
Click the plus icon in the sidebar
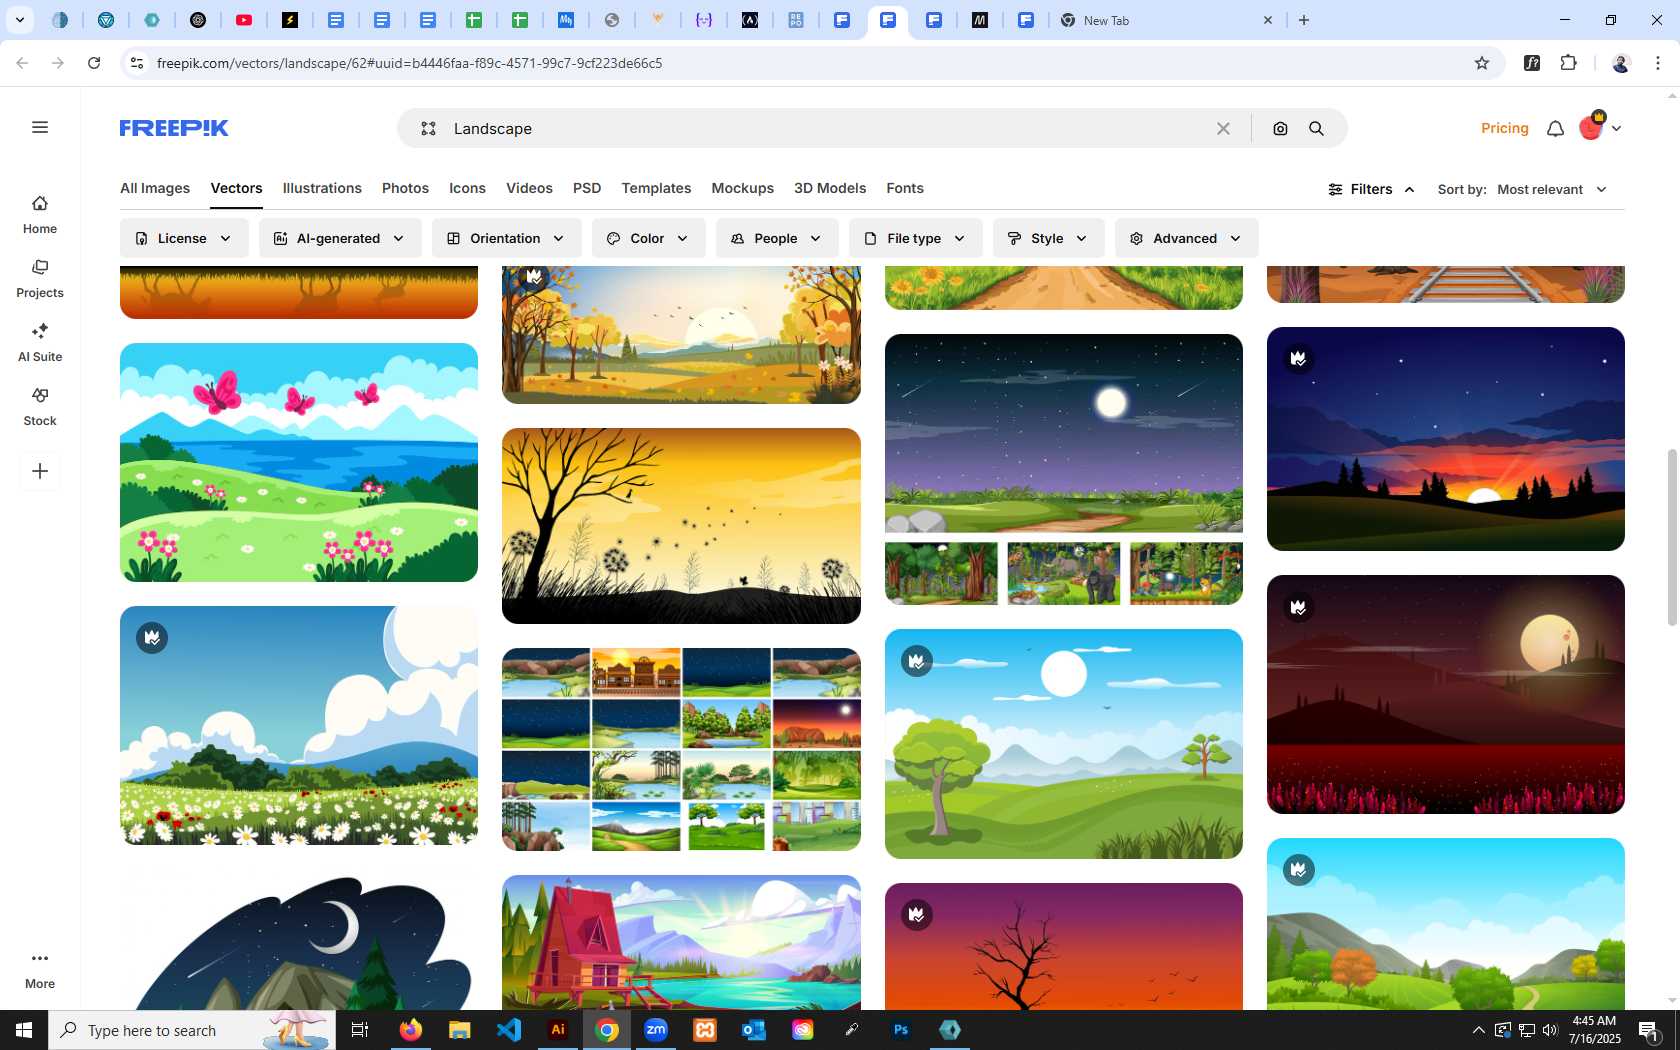[x=40, y=471]
